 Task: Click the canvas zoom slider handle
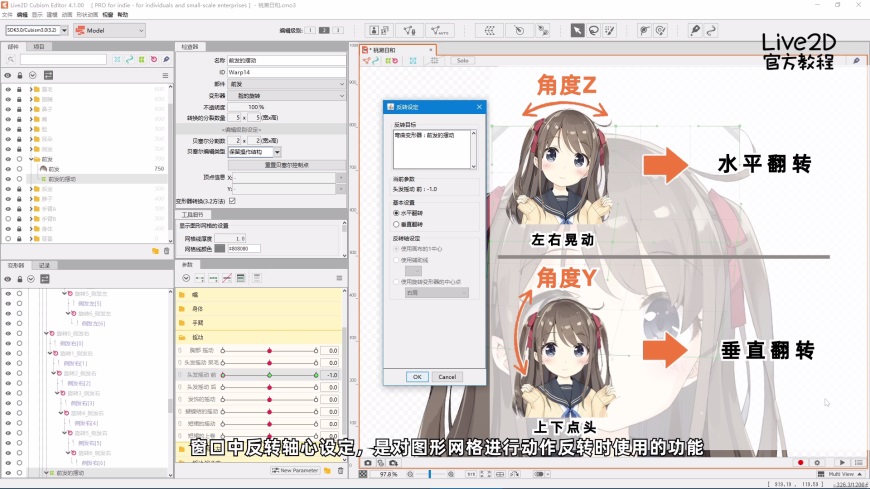click(429, 474)
